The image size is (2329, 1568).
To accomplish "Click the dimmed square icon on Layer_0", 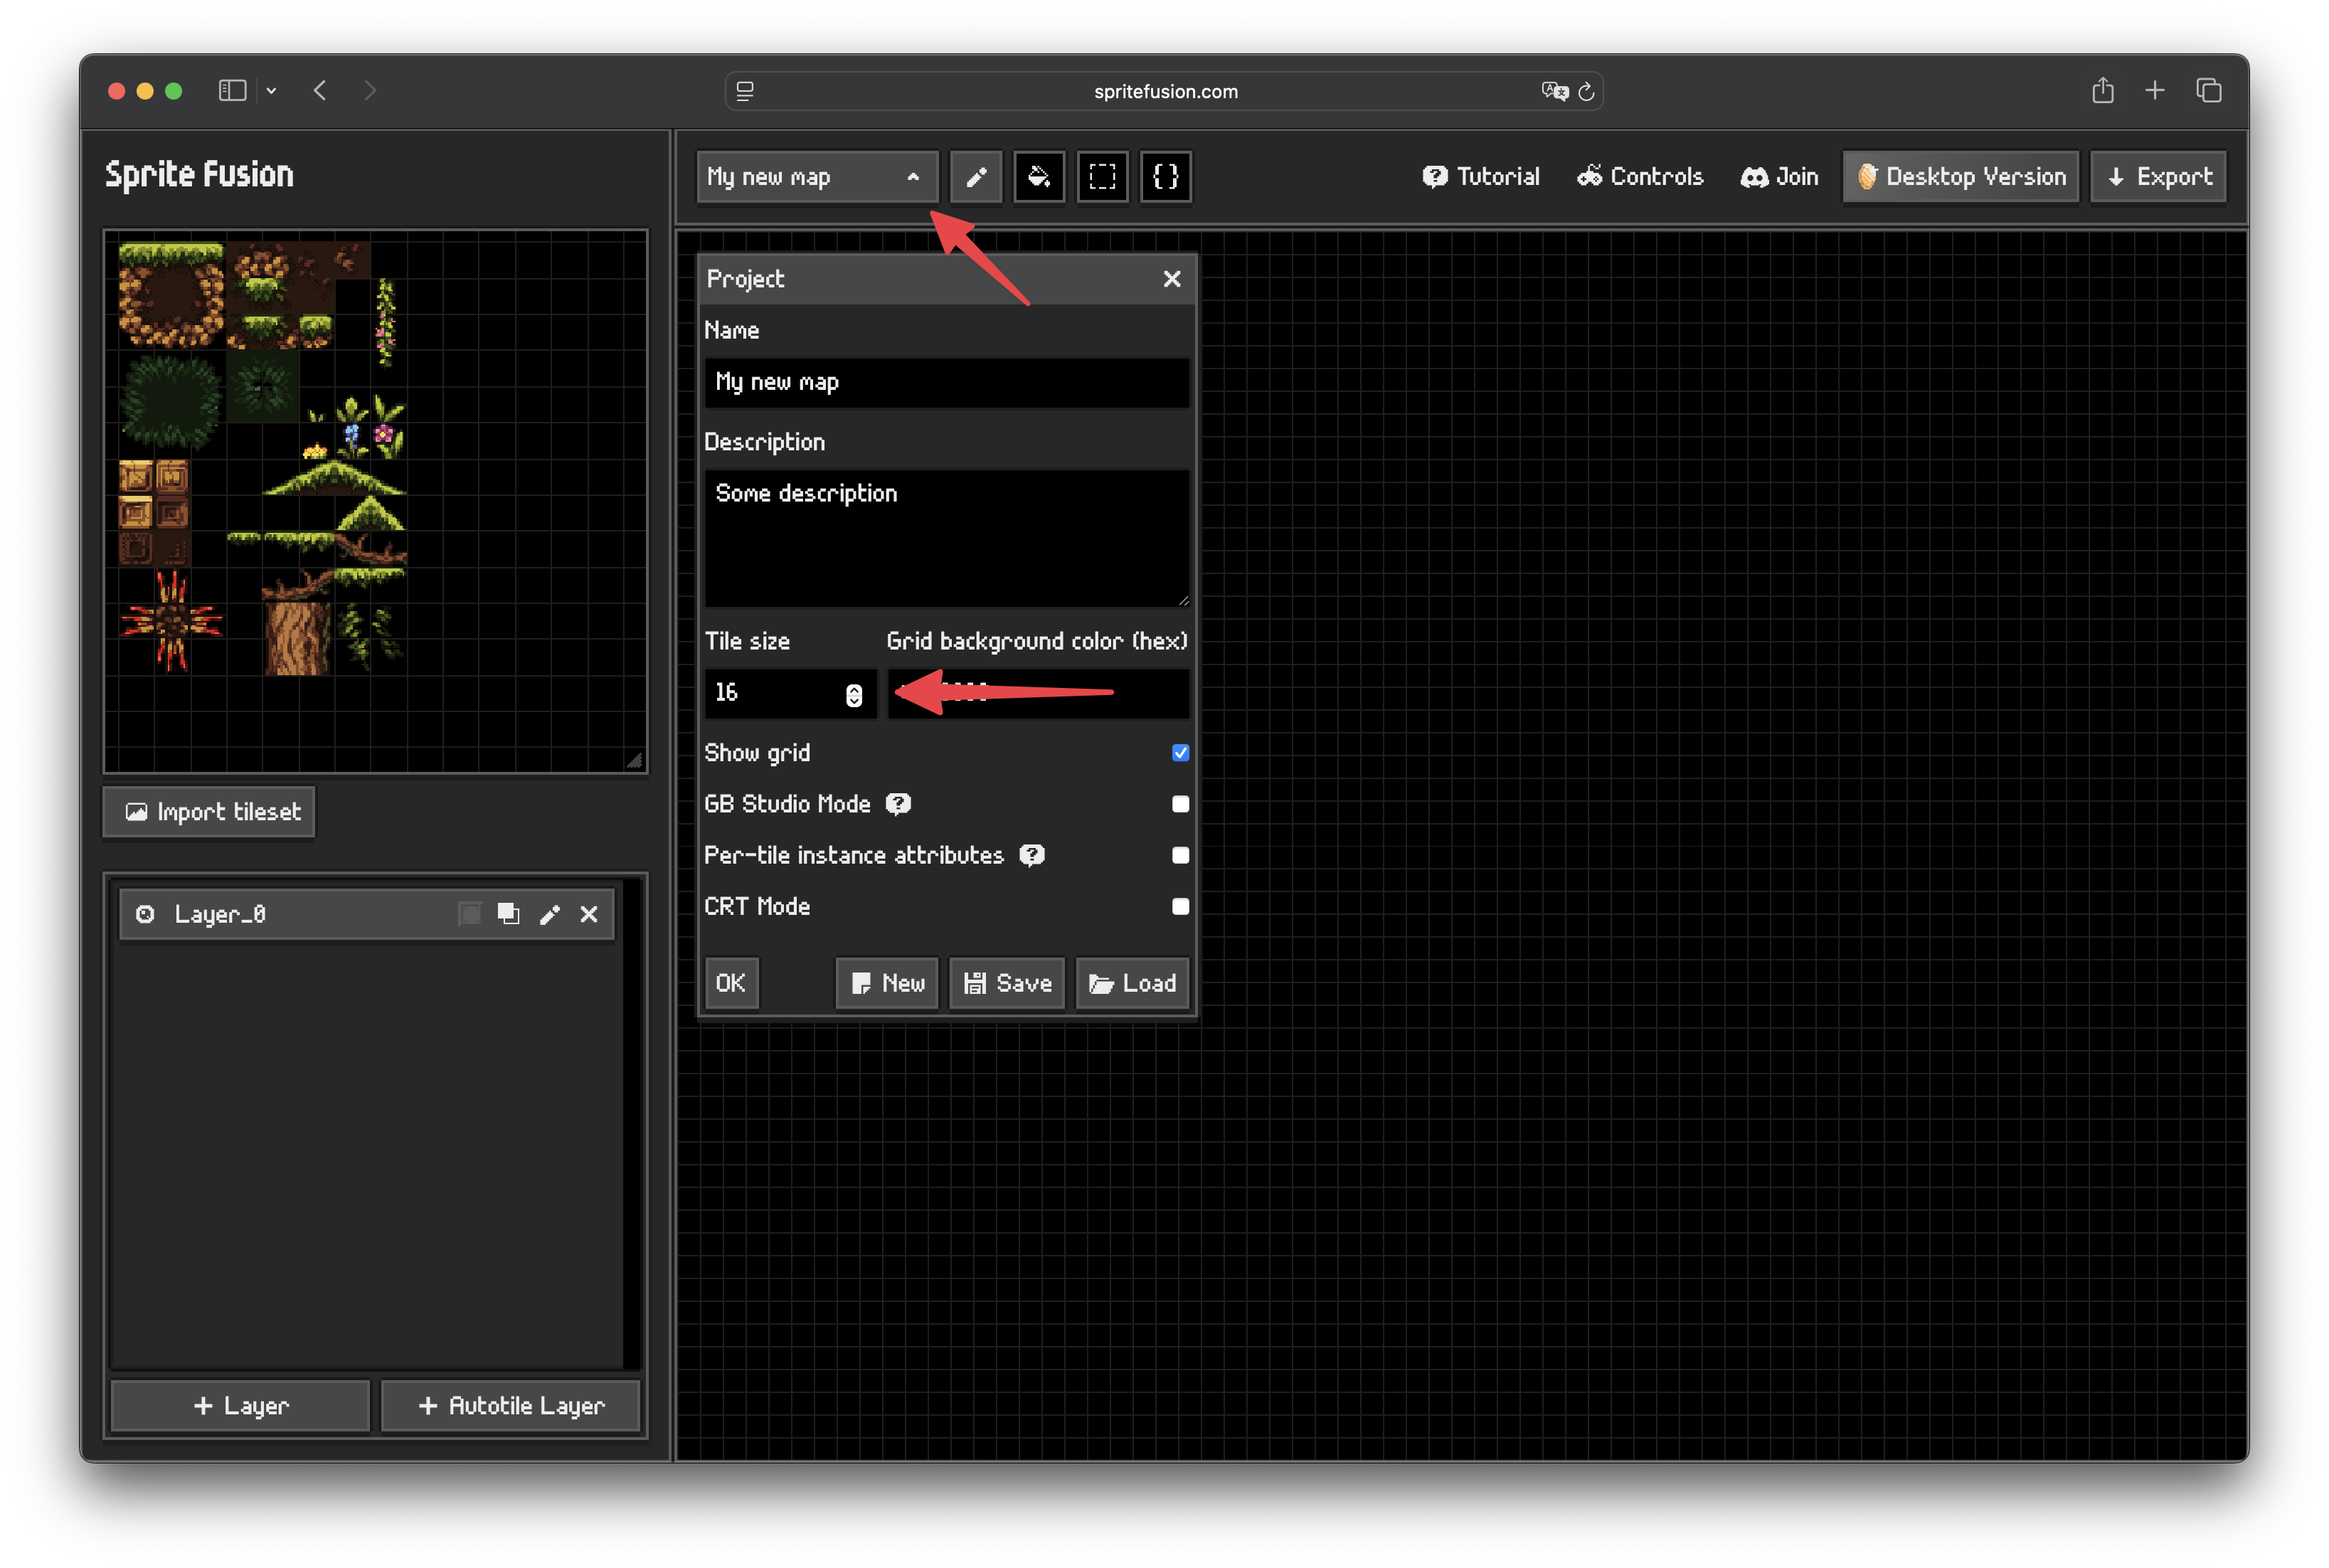I will 469,914.
